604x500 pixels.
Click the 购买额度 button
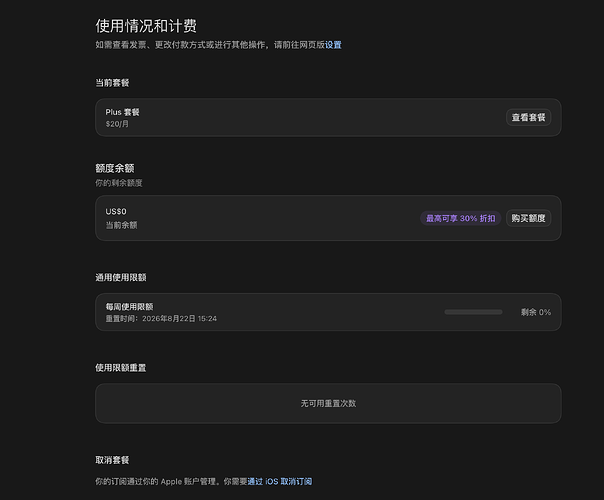[x=528, y=218]
